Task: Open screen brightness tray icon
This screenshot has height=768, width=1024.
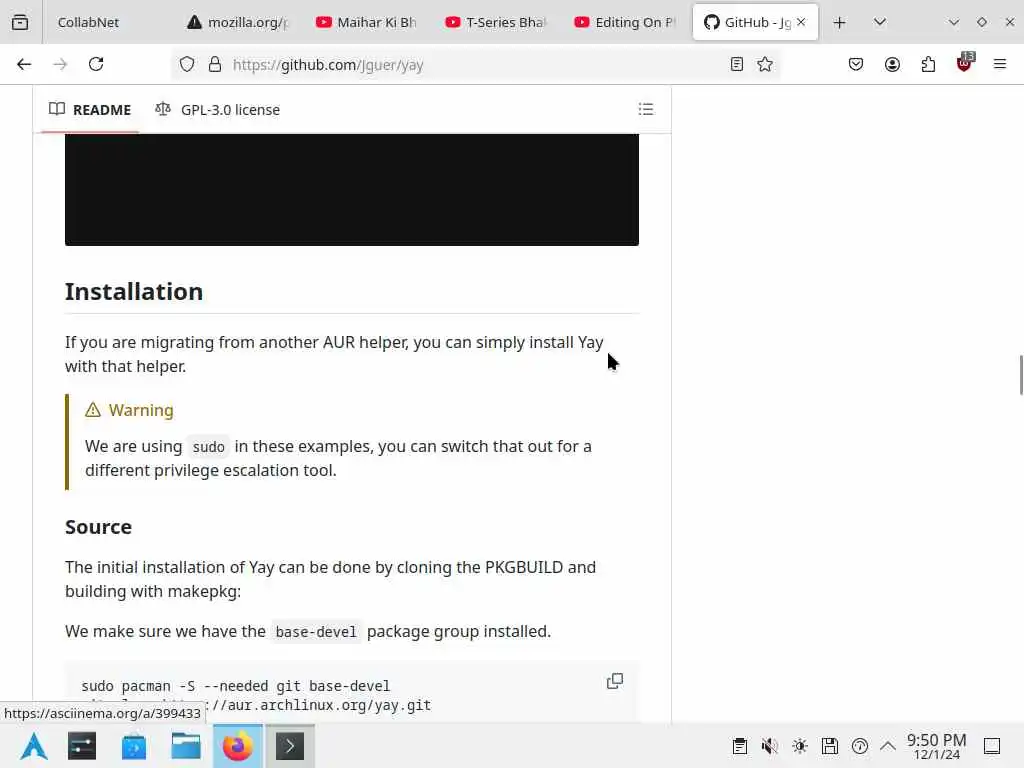Action: coord(800,746)
